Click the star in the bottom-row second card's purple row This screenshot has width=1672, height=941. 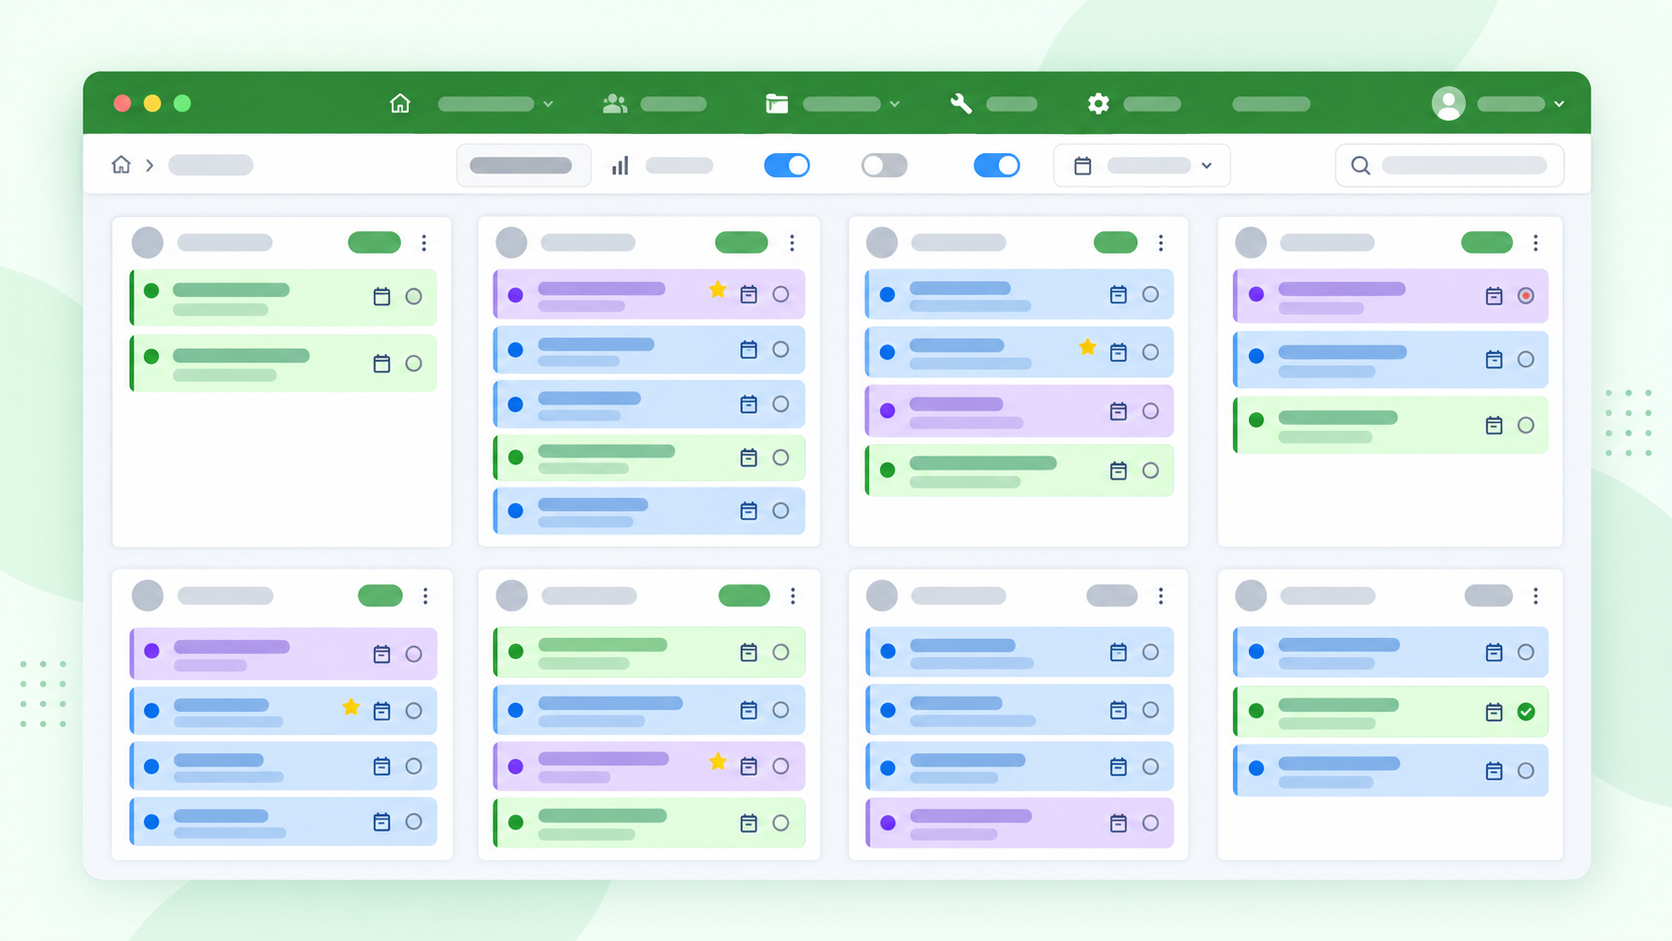pyautogui.click(x=718, y=762)
